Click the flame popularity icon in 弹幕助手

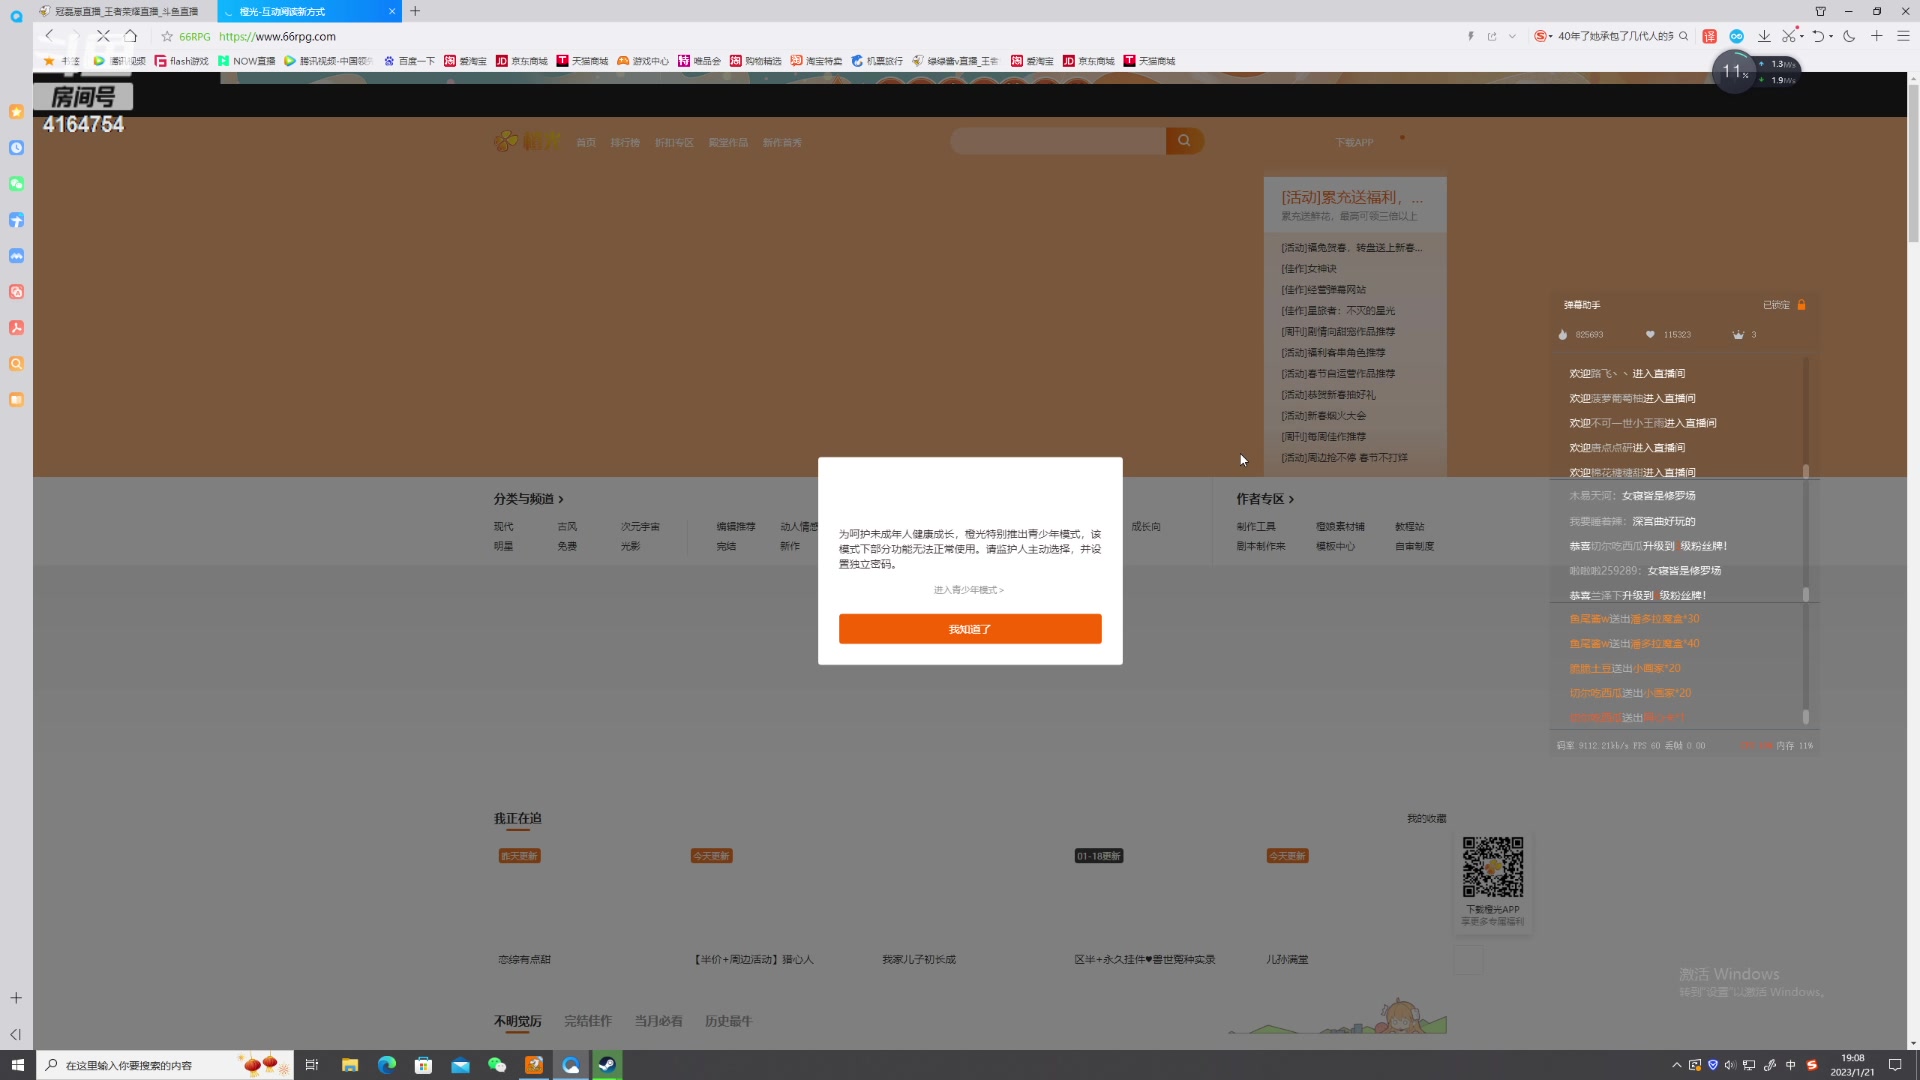pos(1563,335)
